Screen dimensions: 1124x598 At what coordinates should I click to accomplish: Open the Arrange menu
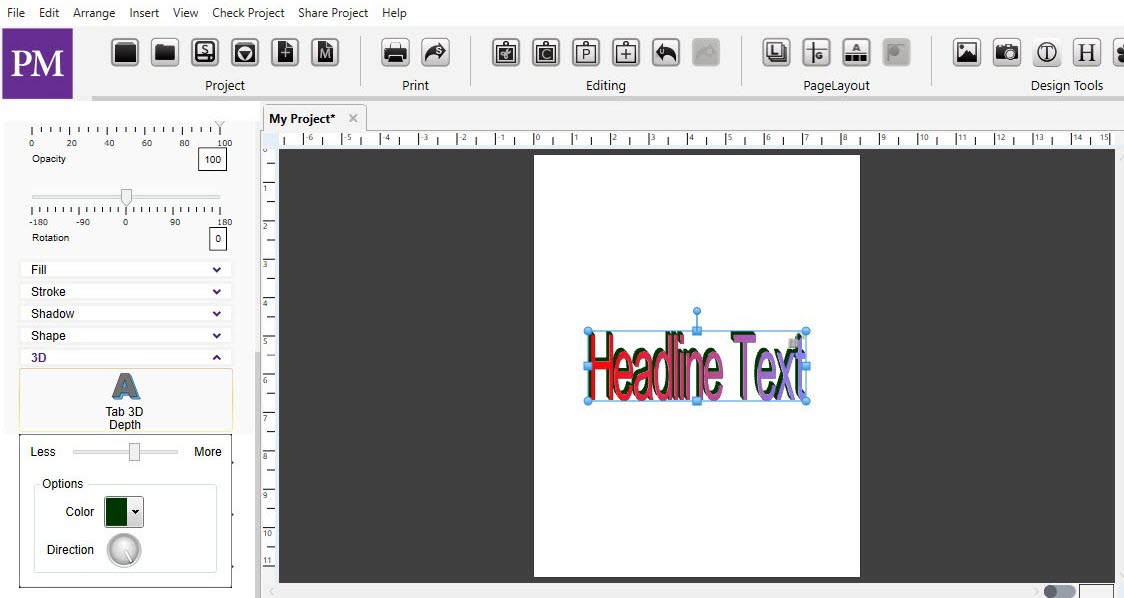94,13
